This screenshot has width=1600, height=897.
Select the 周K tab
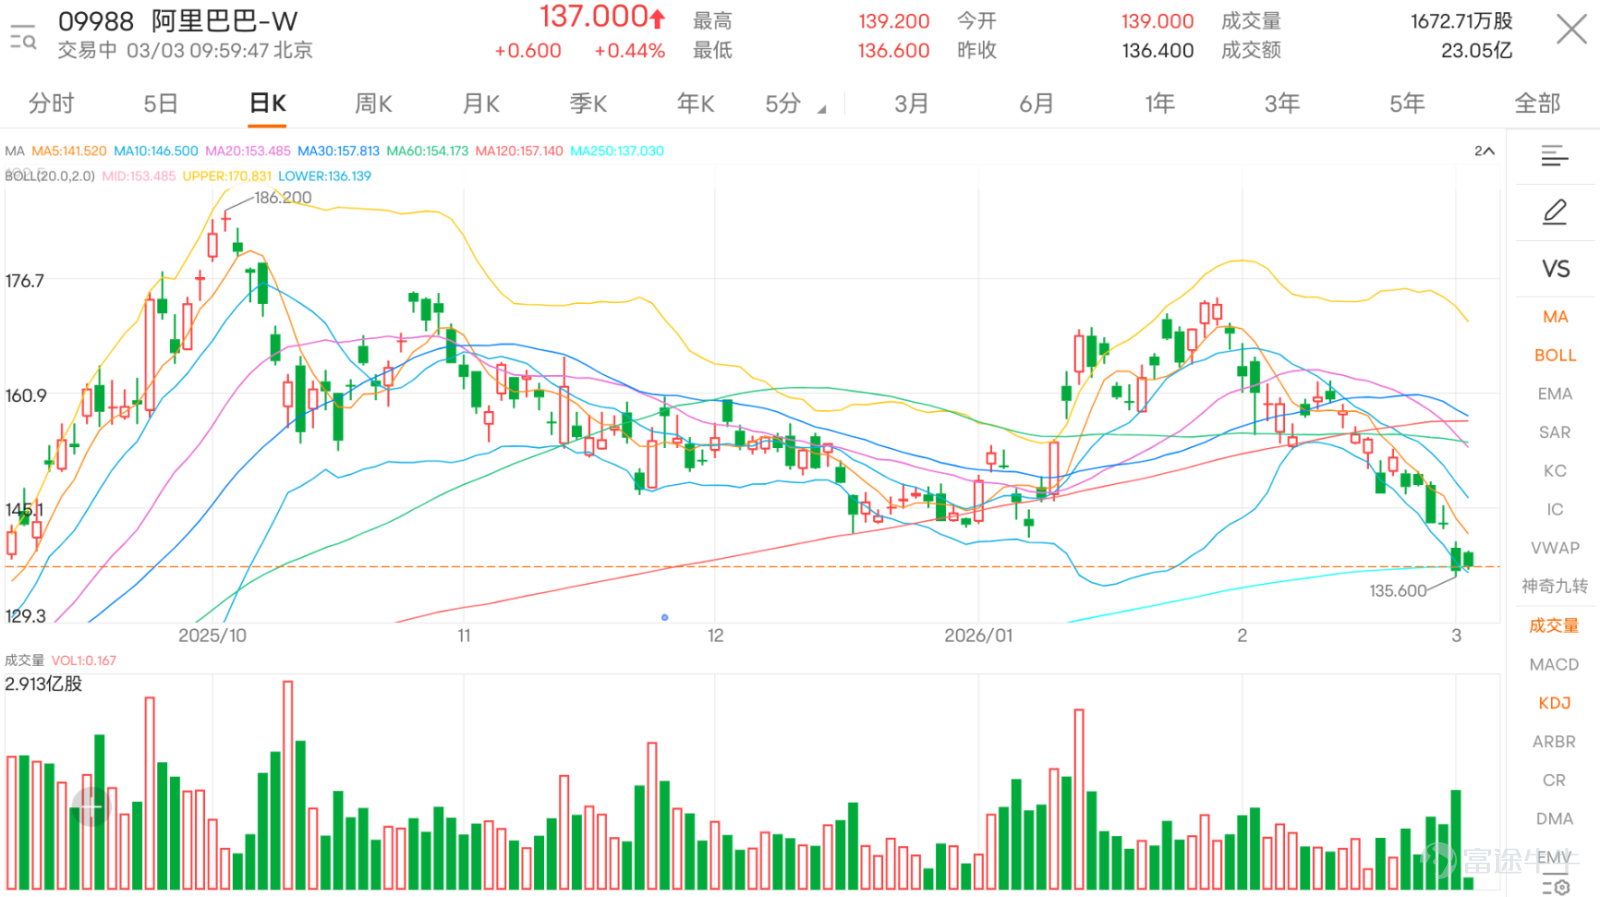(x=374, y=103)
